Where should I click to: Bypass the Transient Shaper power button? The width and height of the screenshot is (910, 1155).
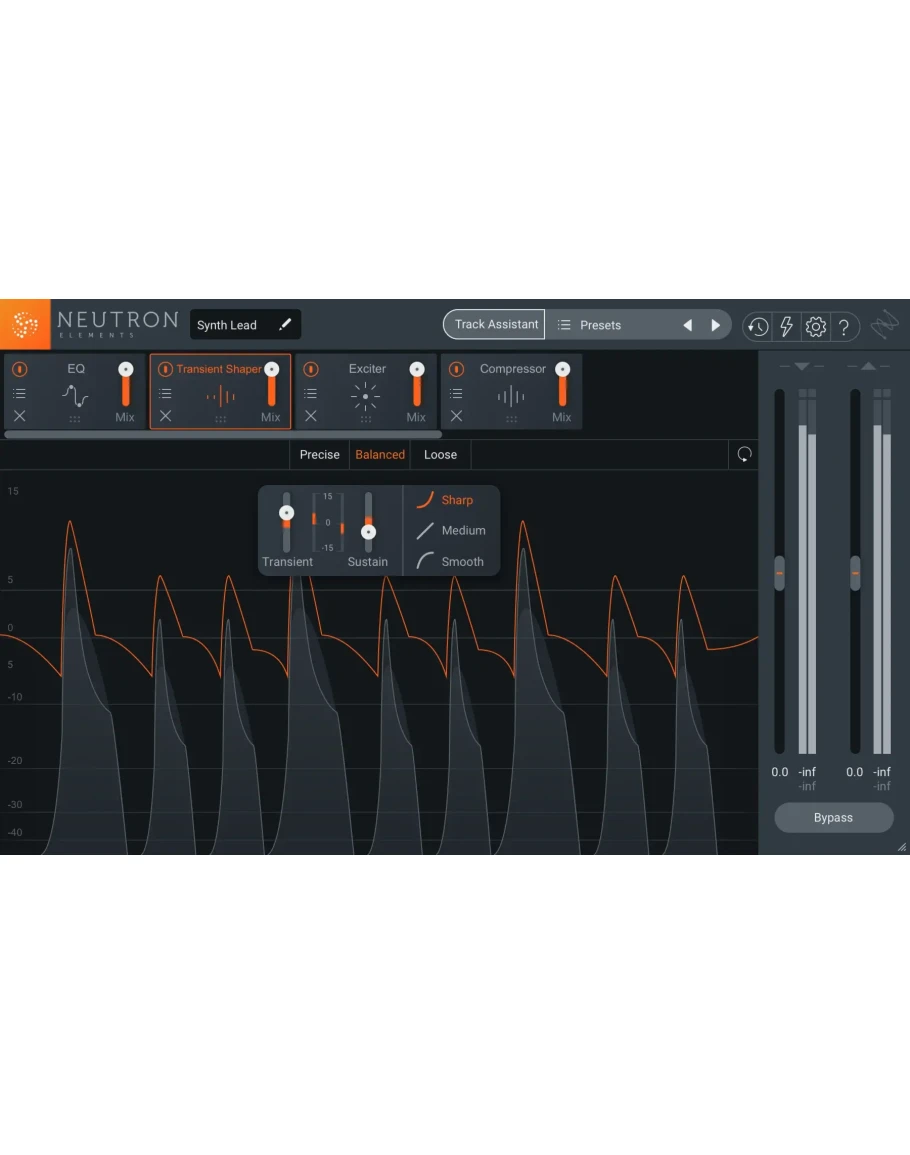(165, 369)
